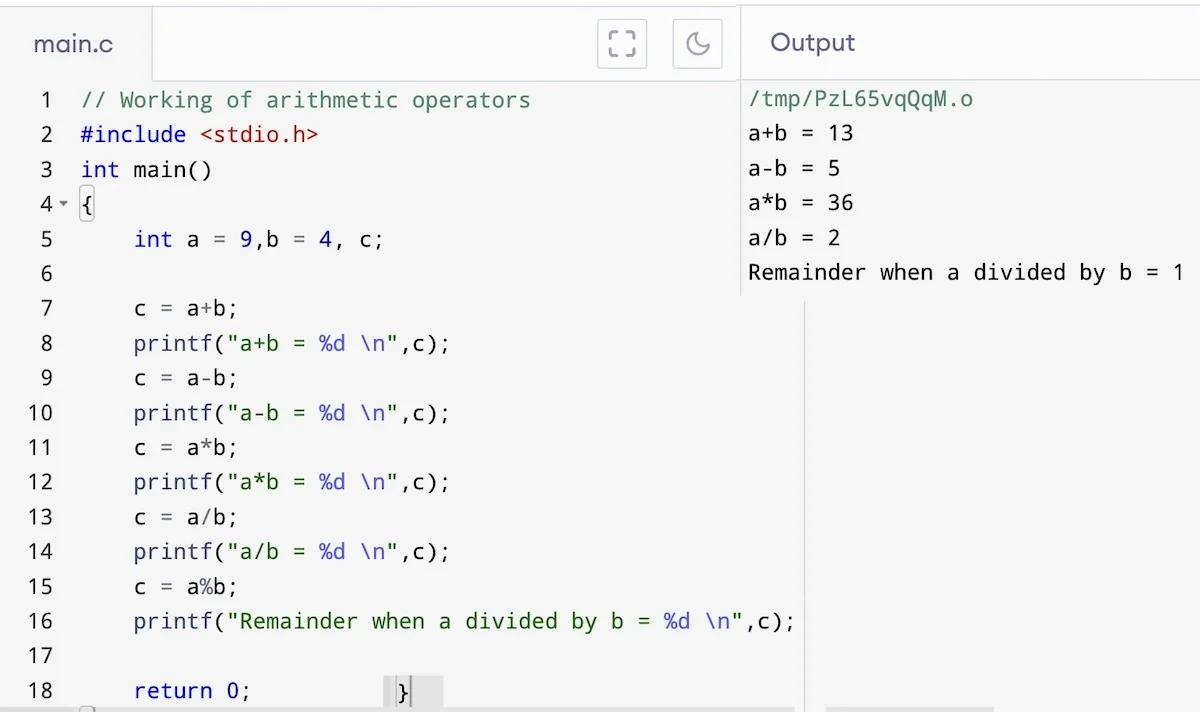Click the printf "a-b = %d" code line
The width and height of the screenshot is (1200, 712).
292,413
